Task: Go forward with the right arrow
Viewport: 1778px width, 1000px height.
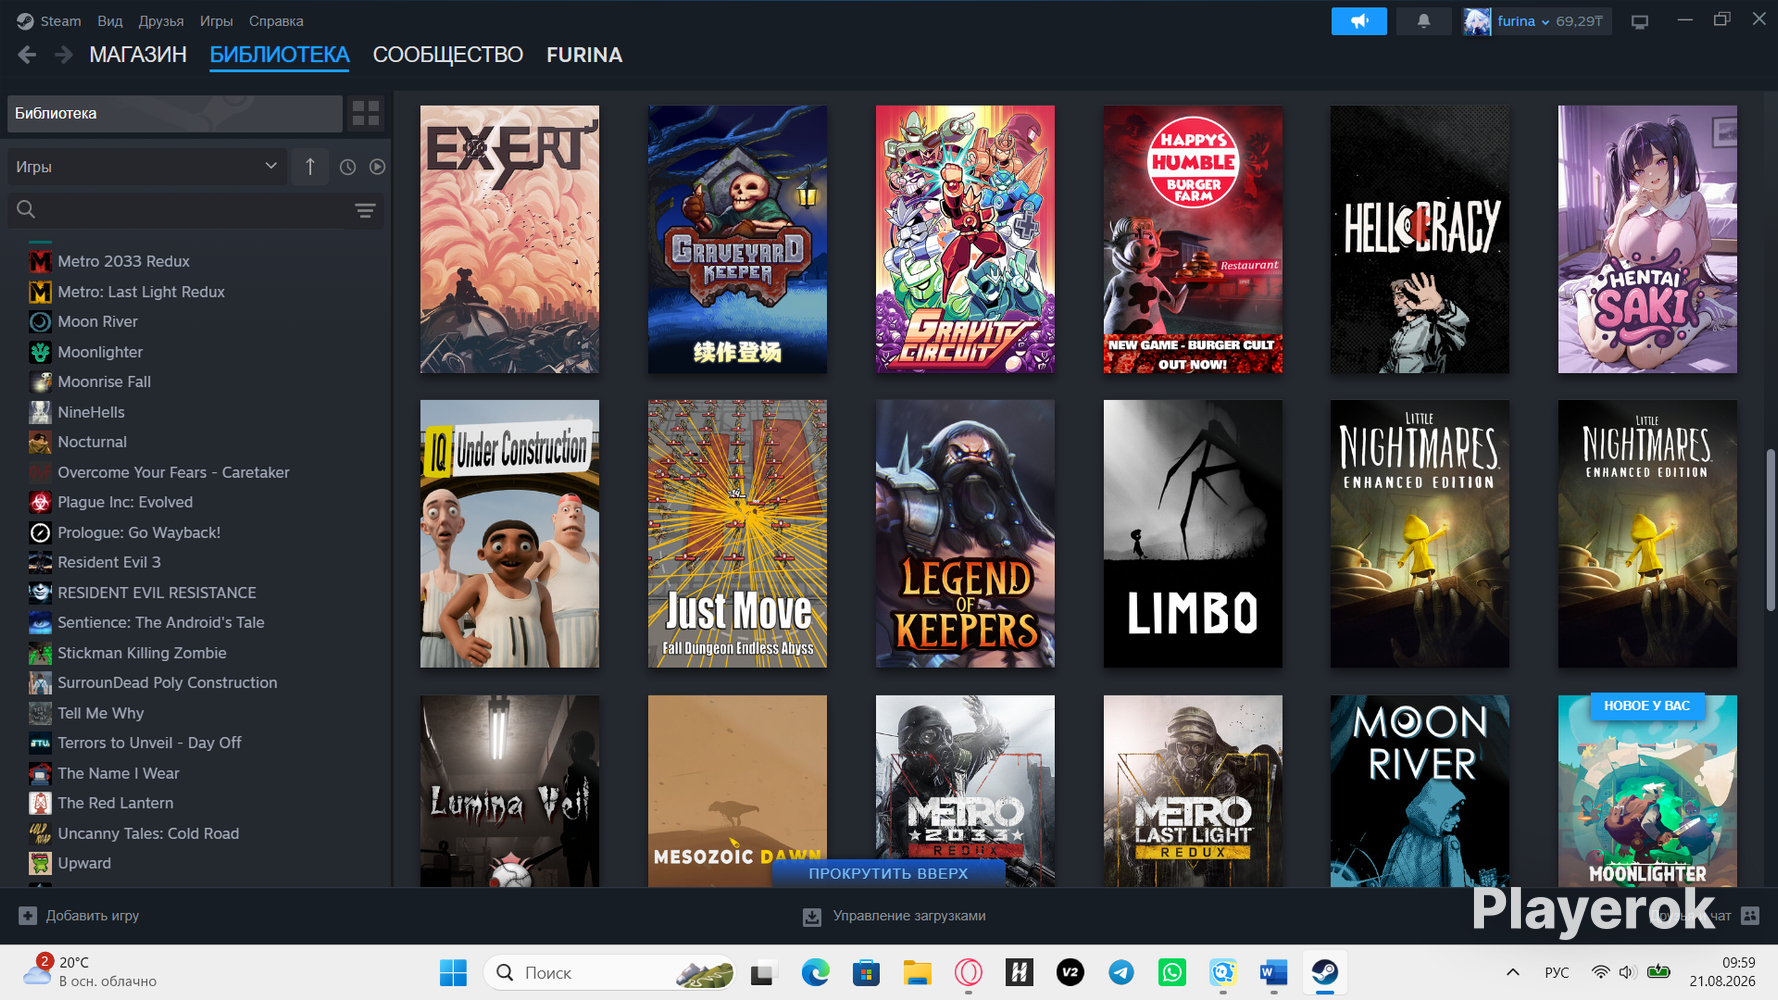Action: (63, 55)
